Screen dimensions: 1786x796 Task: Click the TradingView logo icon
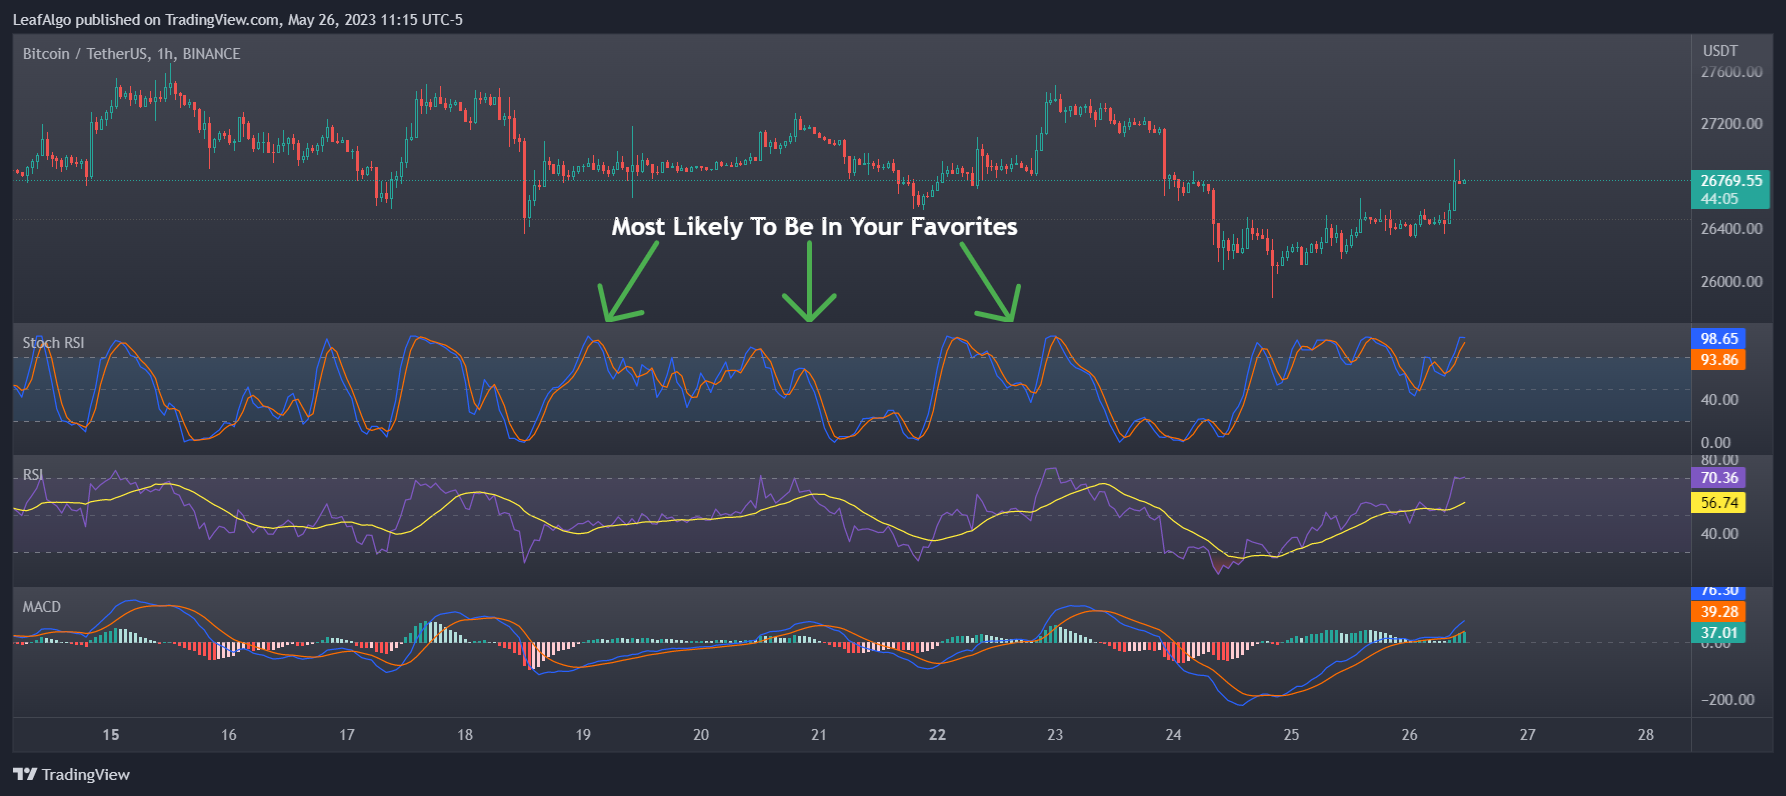pos(25,774)
